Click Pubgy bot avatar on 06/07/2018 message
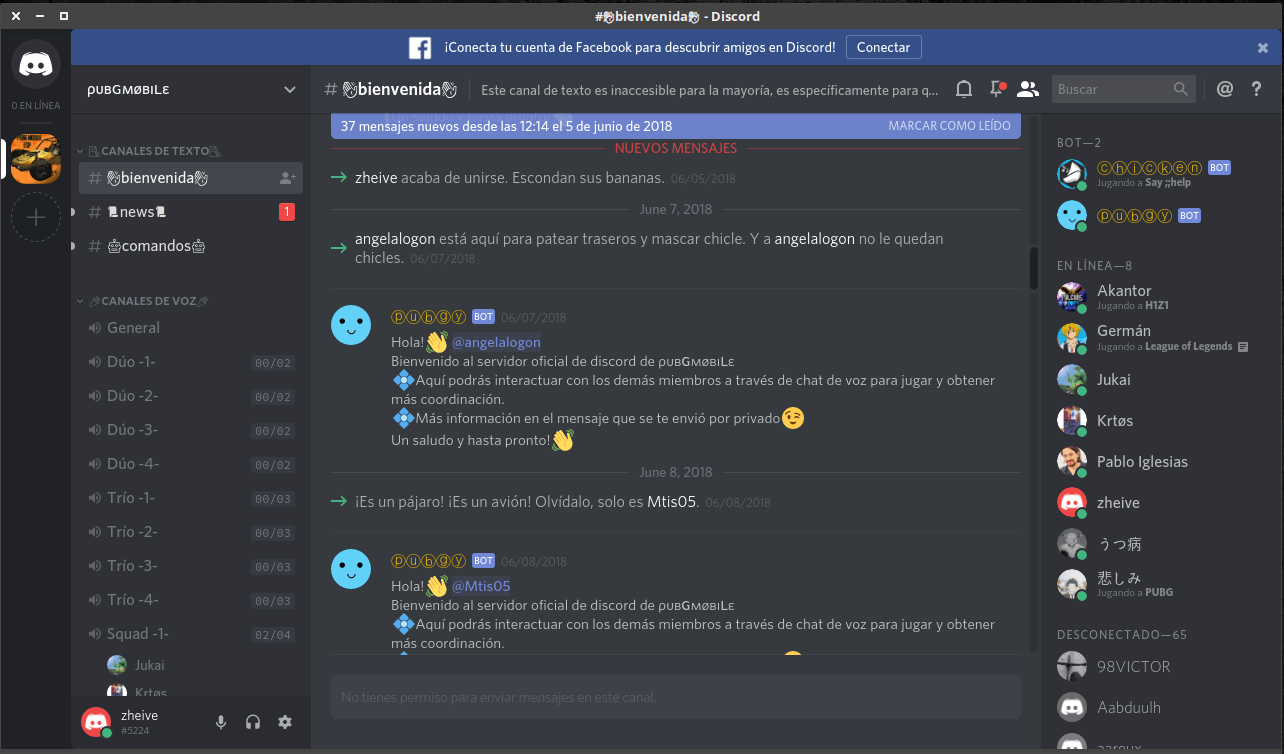The image size is (1284, 754). click(351, 325)
